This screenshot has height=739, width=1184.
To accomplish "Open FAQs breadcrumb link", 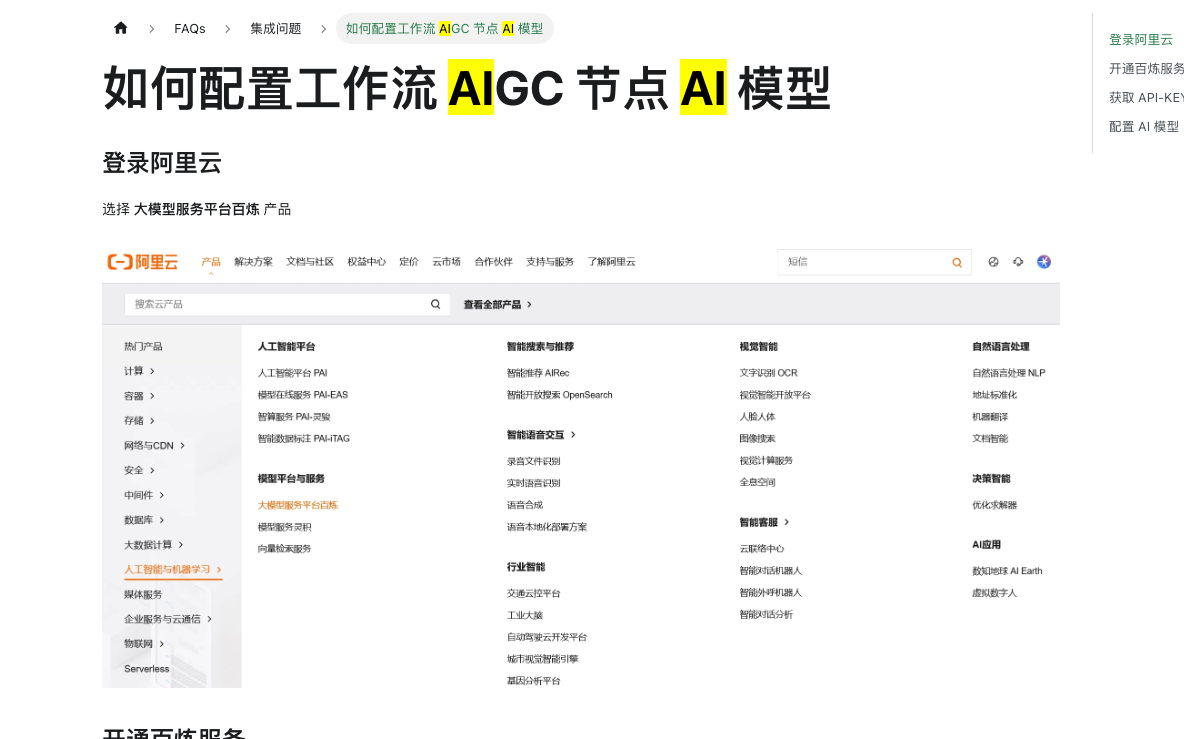I will [x=190, y=29].
